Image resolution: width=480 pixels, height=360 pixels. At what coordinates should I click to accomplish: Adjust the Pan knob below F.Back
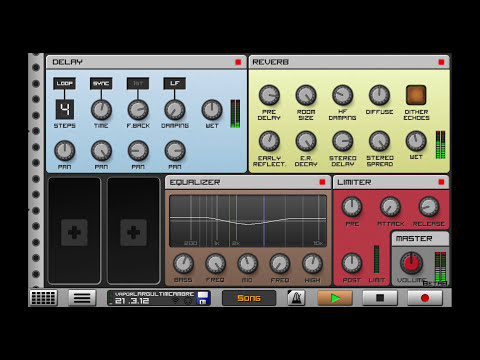pyautogui.click(x=138, y=151)
